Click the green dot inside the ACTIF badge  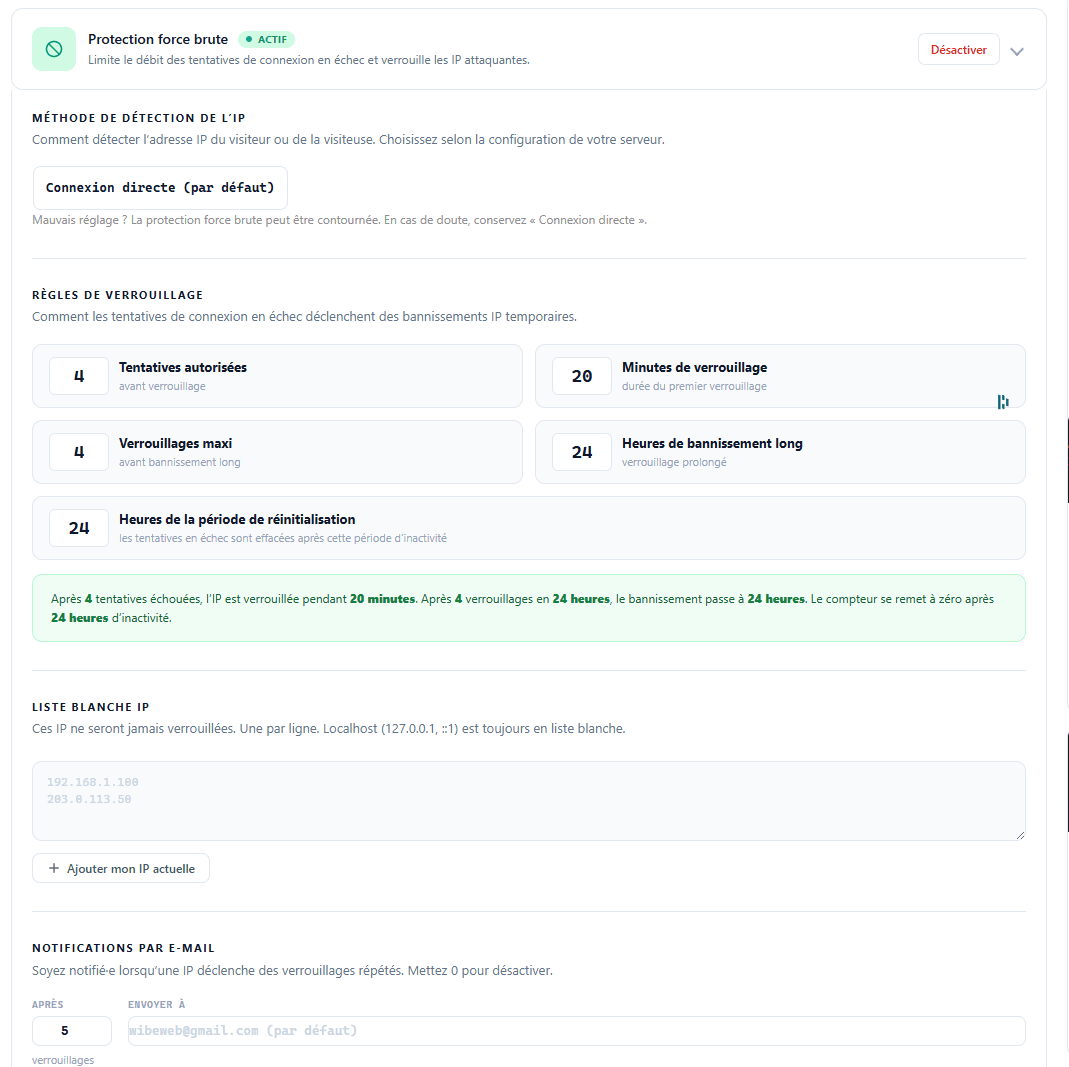250,39
